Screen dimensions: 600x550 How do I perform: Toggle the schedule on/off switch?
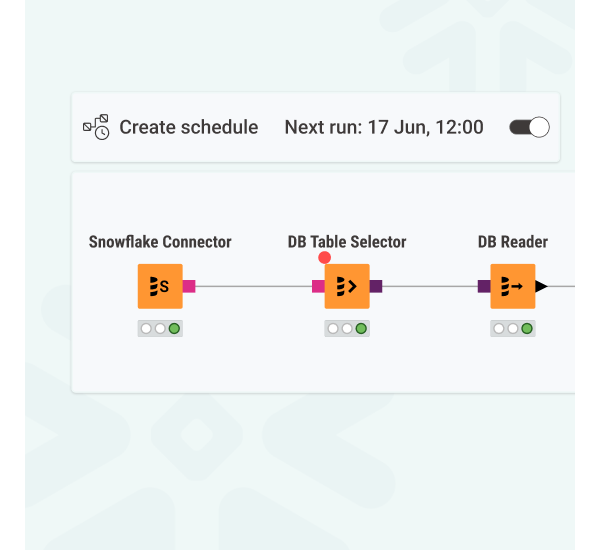click(529, 127)
